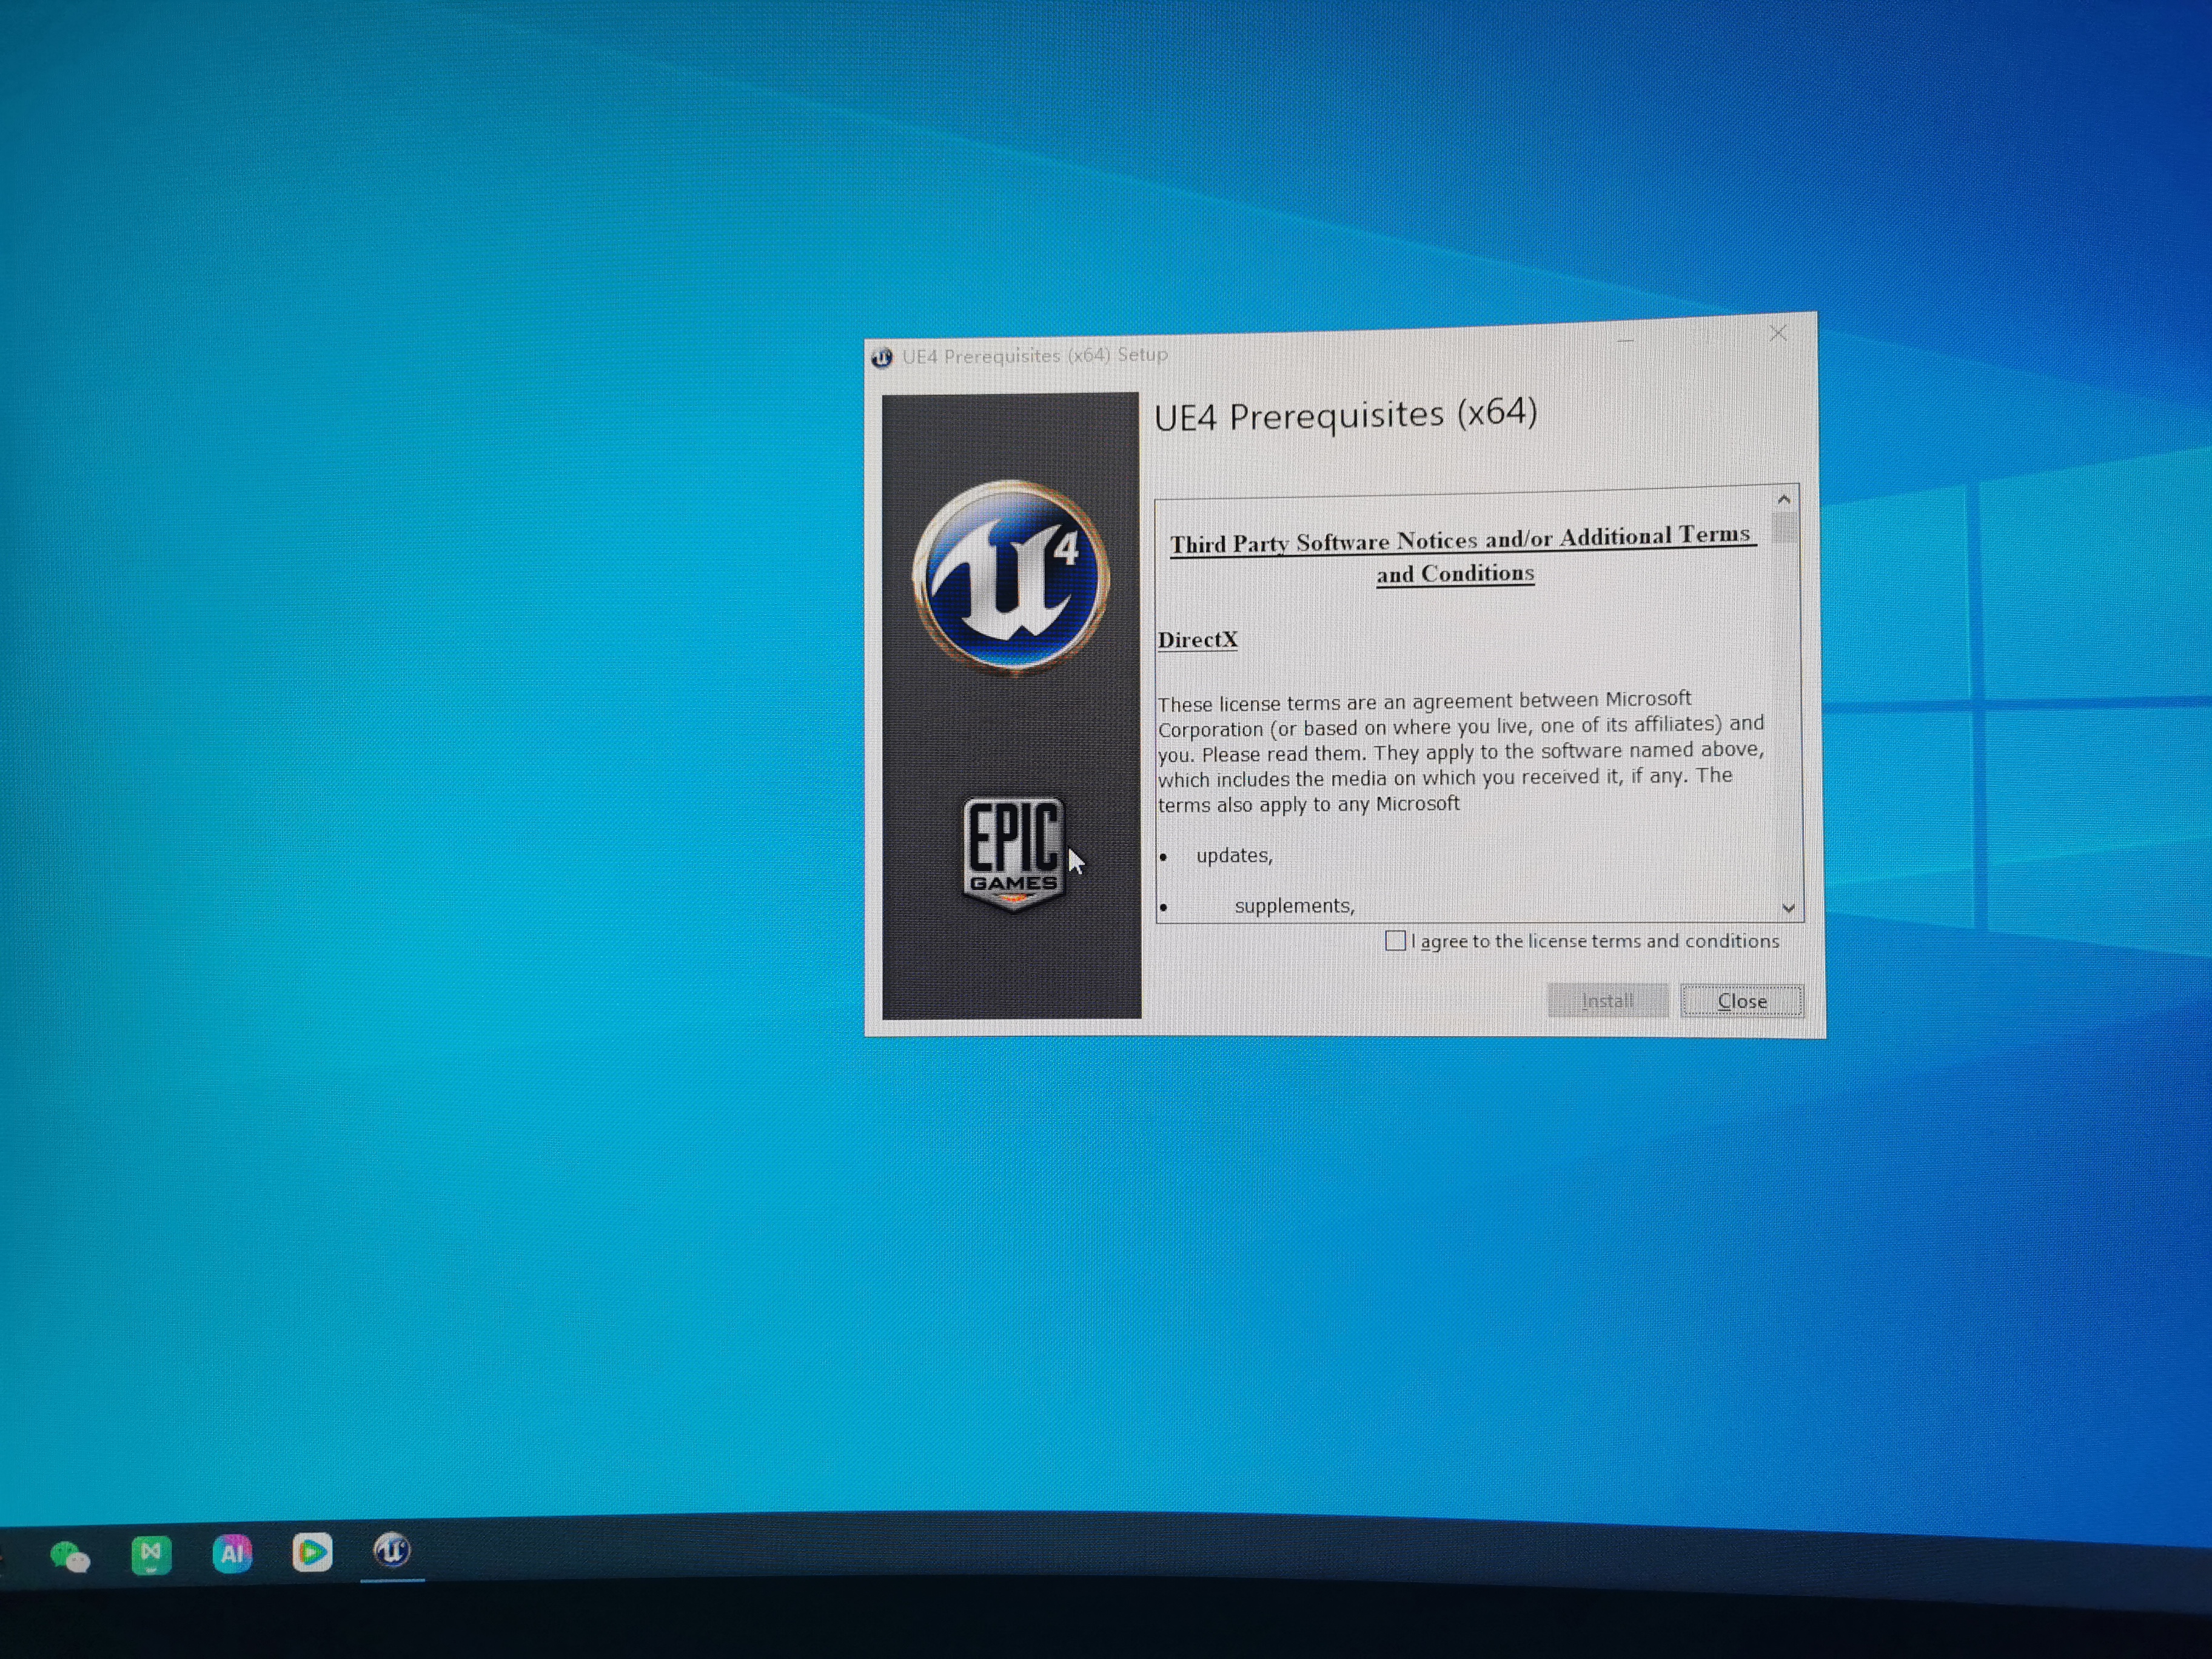Click the license text scrollbar thumb

point(1785,527)
